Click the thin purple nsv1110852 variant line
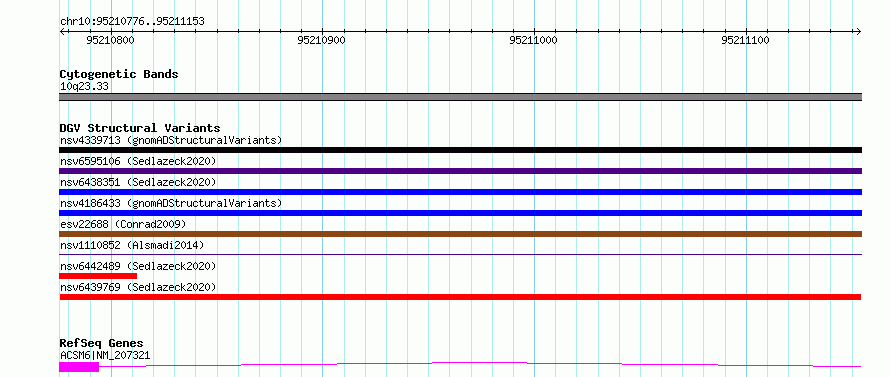Screen dimensions: 890x377 [460, 254]
